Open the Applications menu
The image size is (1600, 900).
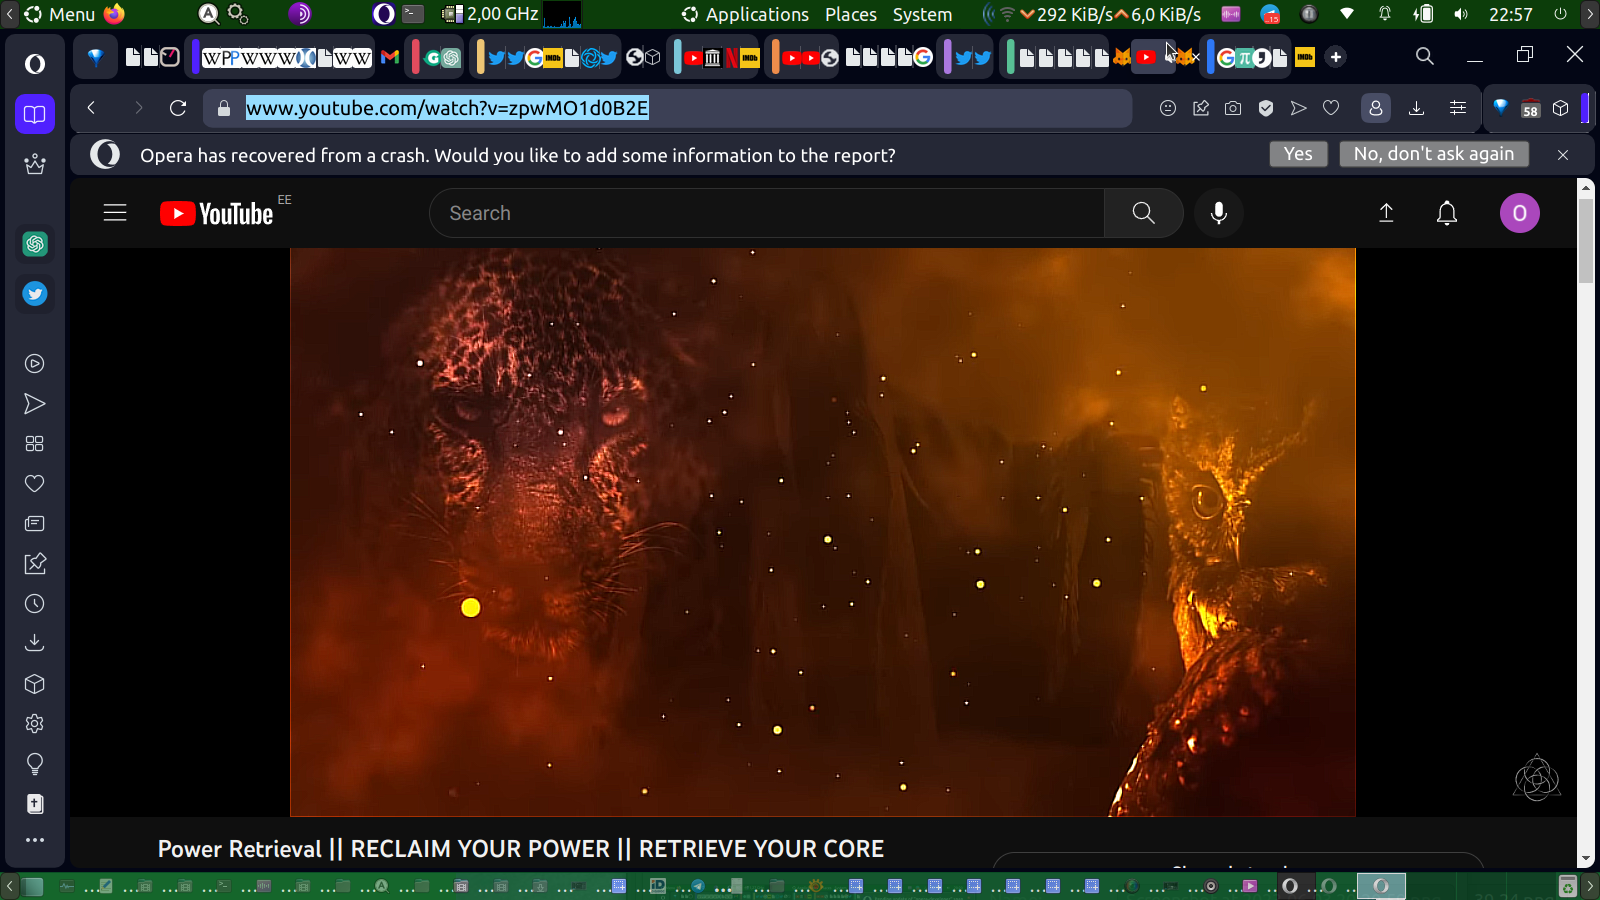coord(745,14)
